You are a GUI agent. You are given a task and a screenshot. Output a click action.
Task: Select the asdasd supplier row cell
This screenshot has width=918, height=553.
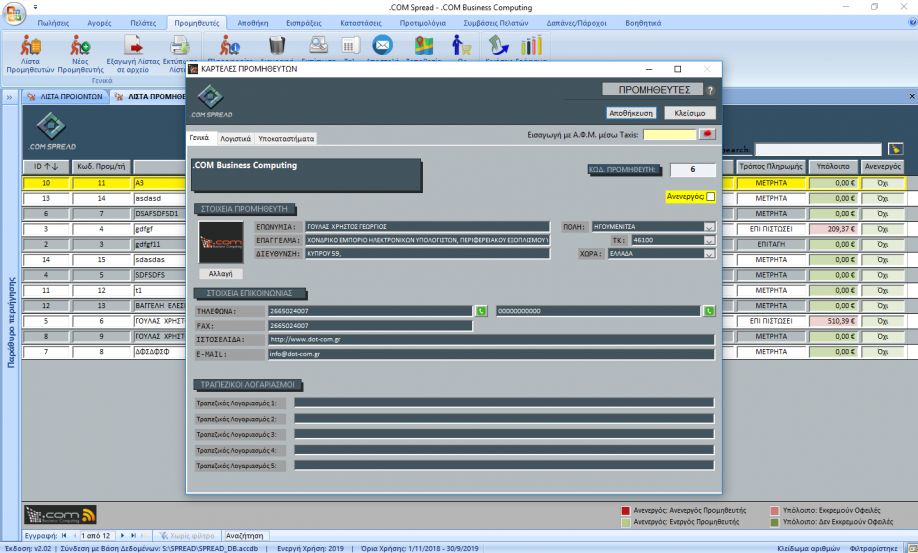[x=159, y=198]
